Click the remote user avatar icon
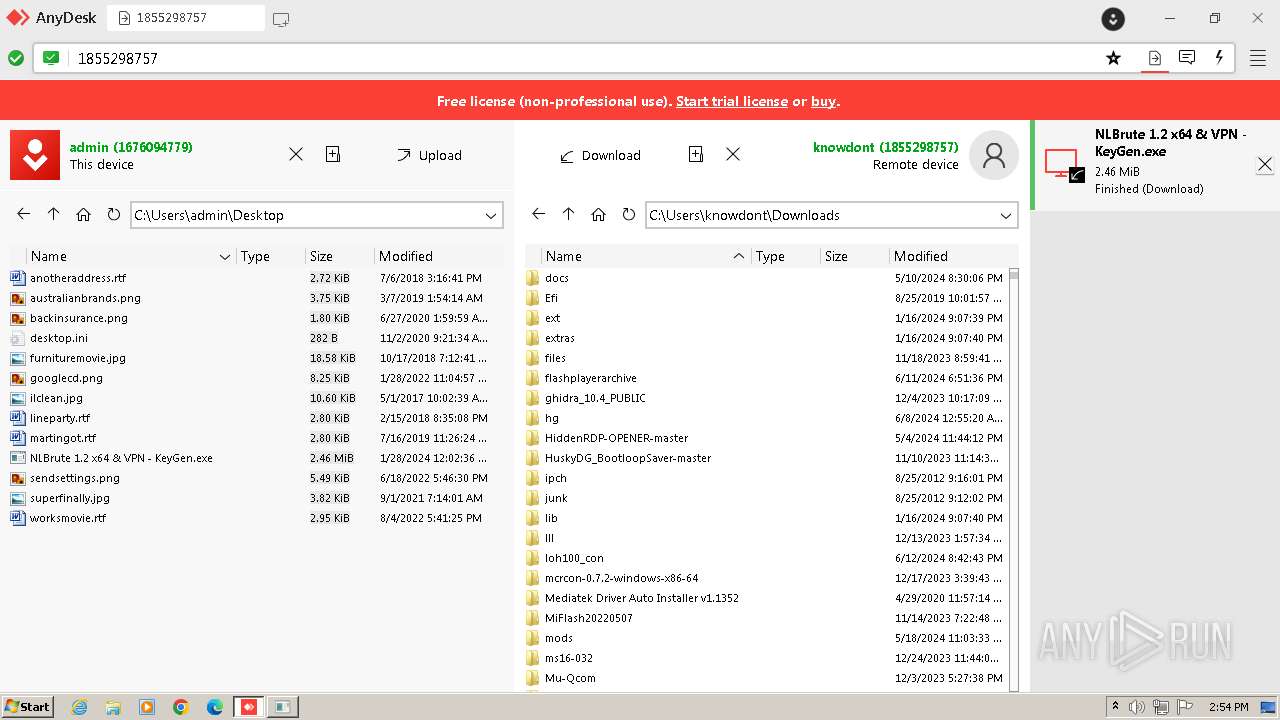1280x720 pixels. click(994, 155)
